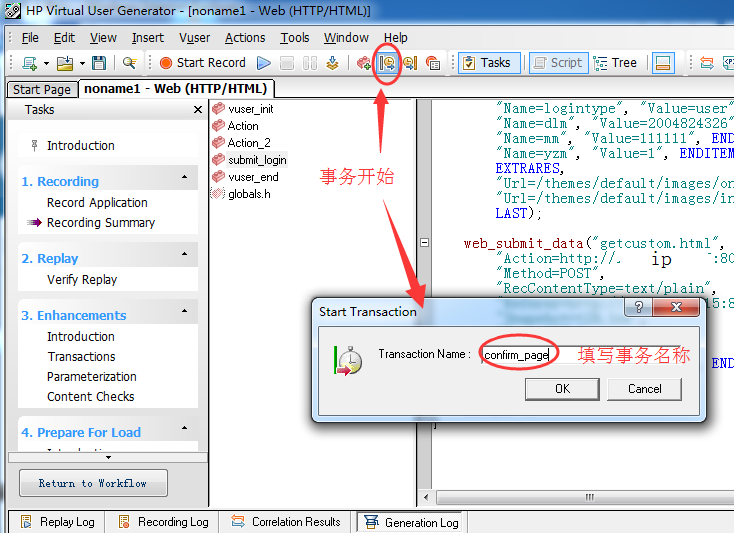This screenshot has height=533, width=734.
Task: Open the Edit menu
Action: (64, 37)
